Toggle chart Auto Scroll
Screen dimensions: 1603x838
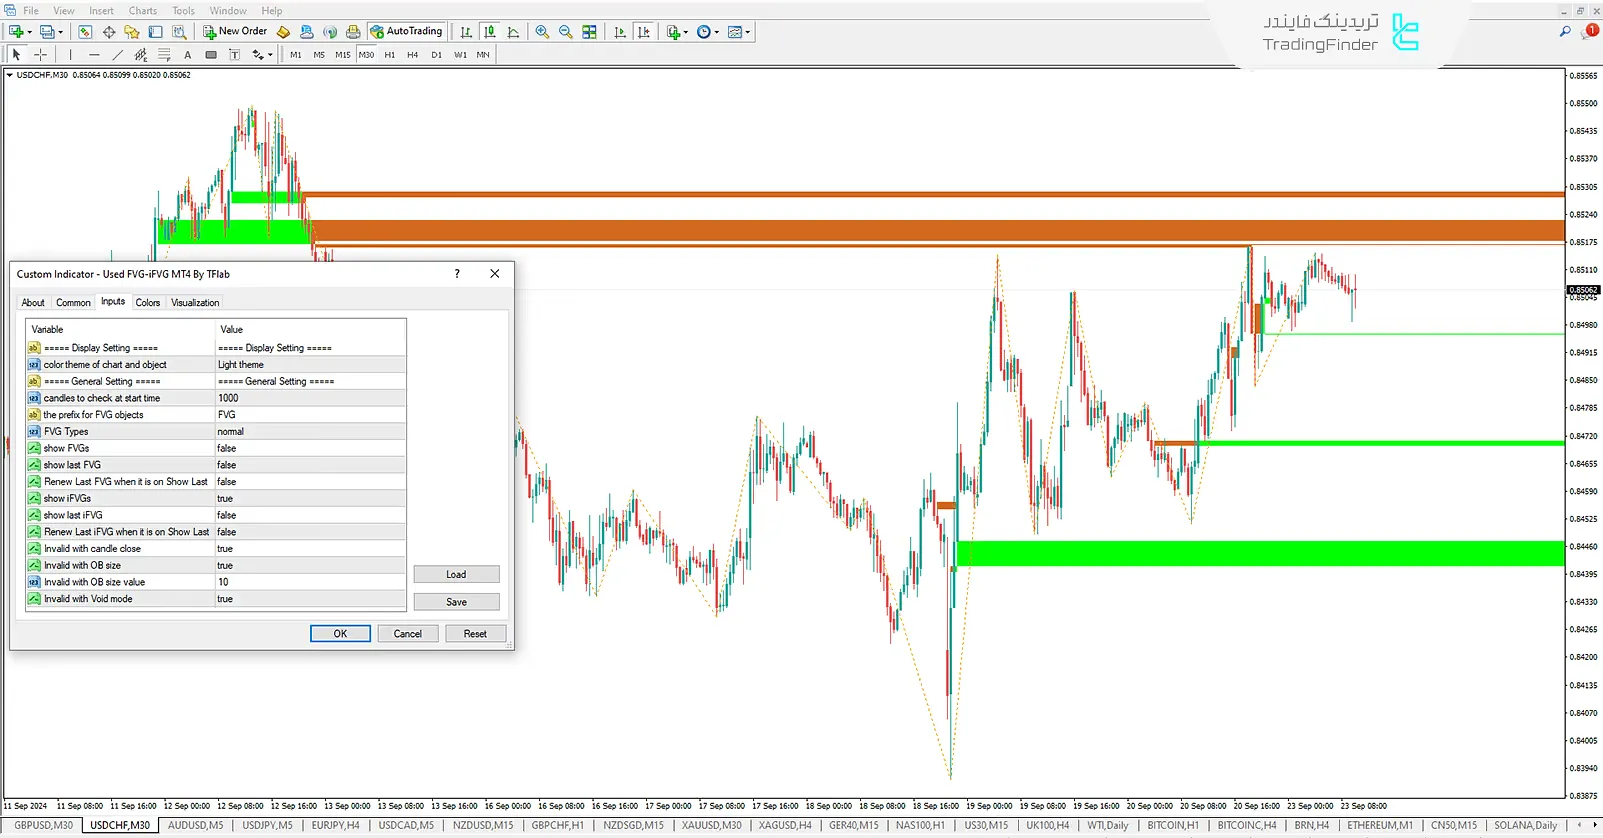[620, 32]
